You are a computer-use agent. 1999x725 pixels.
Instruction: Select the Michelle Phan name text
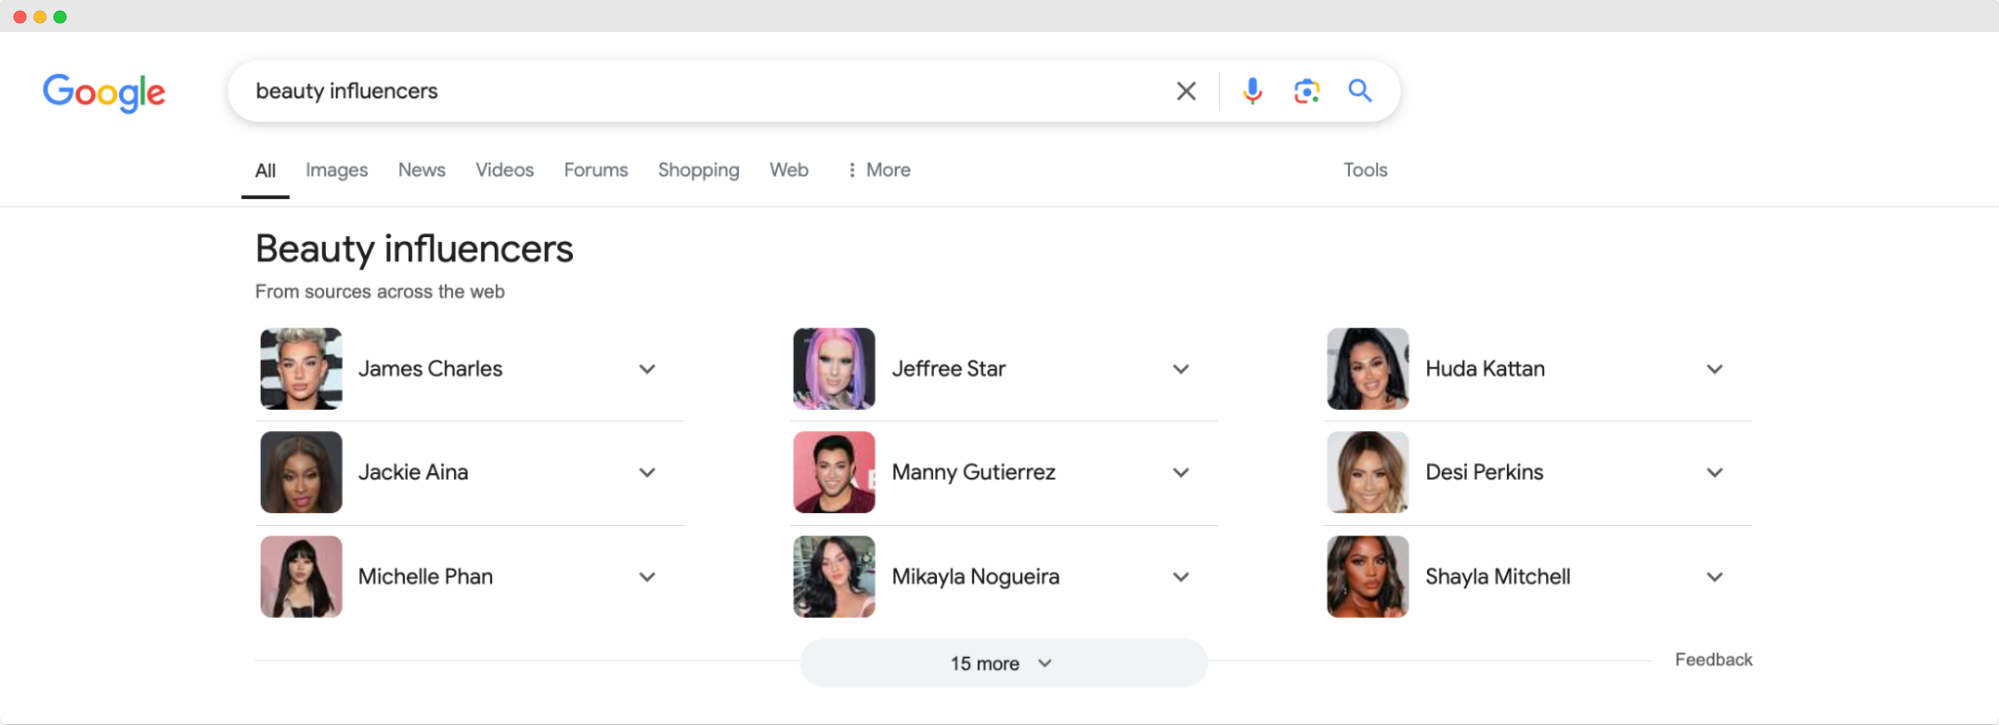425,577
